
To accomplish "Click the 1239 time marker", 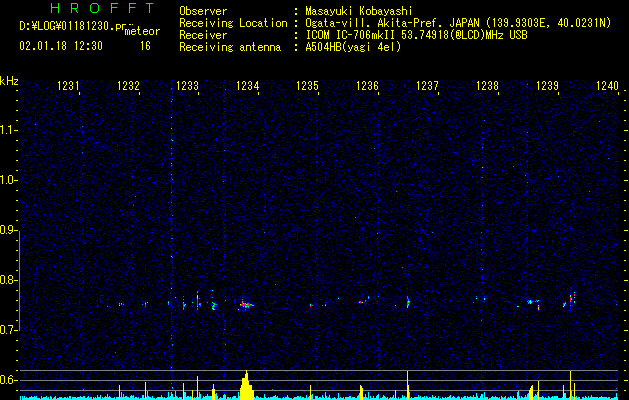I will (x=547, y=86).
